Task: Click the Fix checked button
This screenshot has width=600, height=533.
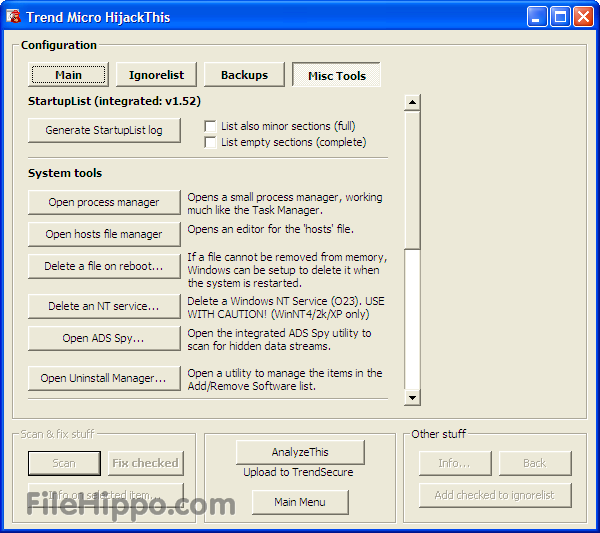Action: coord(145,463)
